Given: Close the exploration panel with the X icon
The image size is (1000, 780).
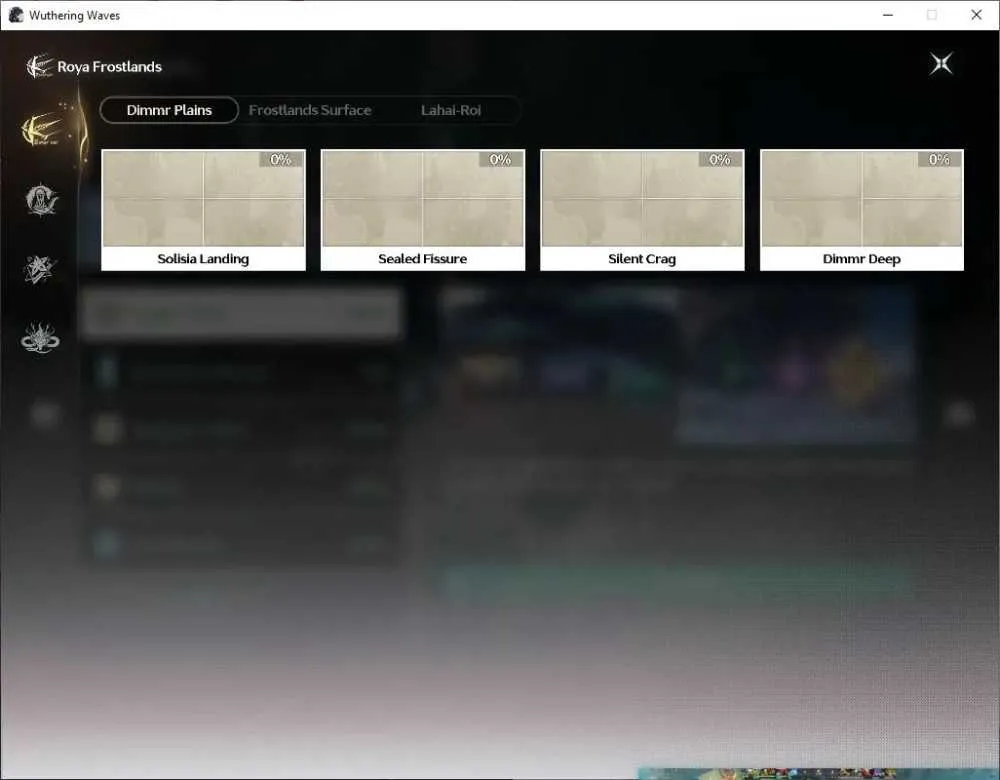Looking at the screenshot, I should [941, 63].
